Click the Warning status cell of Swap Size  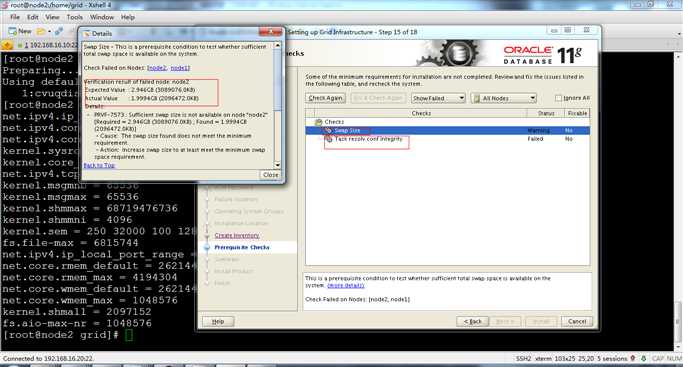[x=538, y=130]
